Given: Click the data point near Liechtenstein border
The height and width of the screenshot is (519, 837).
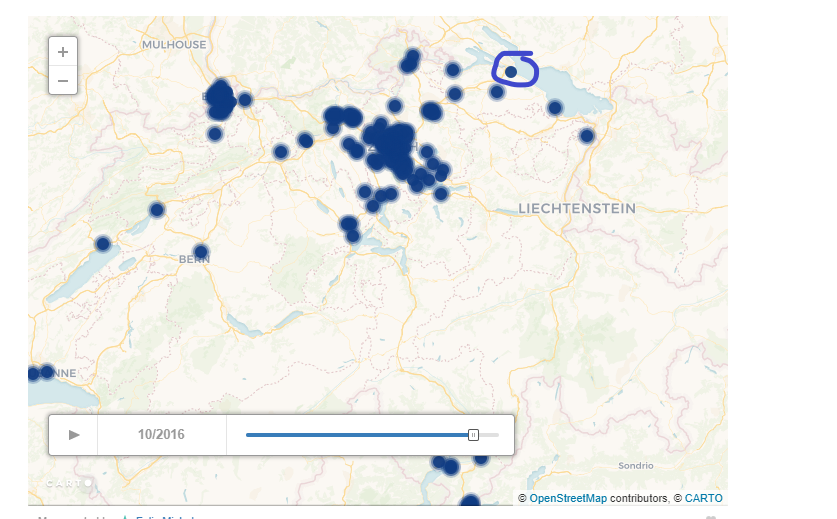Looking at the screenshot, I should (x=587, y=136).
